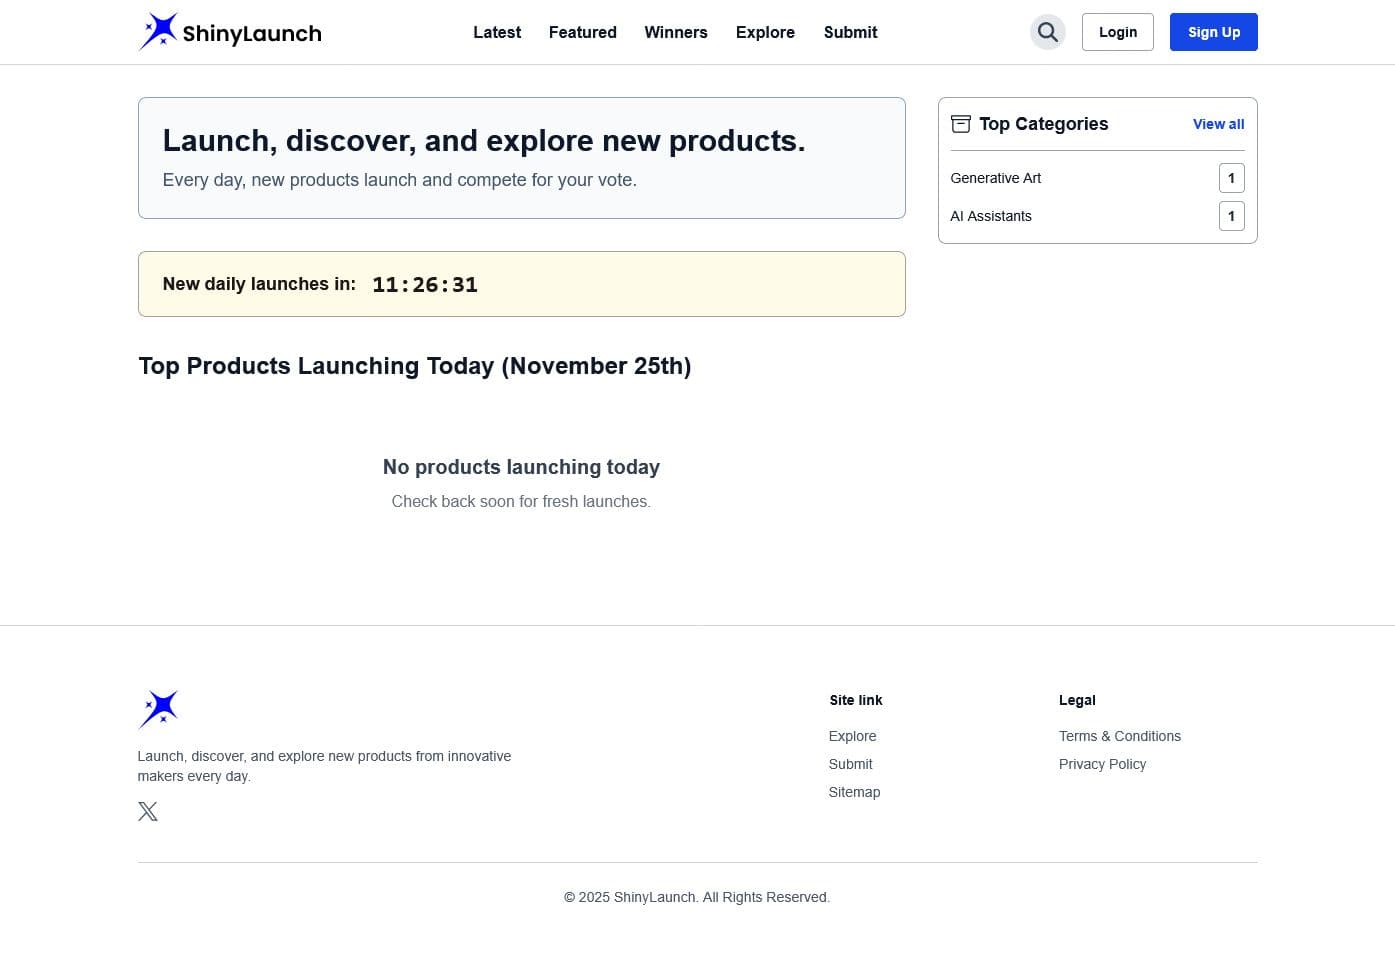Open ShinyLaunch's X (Twitter) profile icon
The width and height of the screenshot is (1395, 971).
point(147,811)
